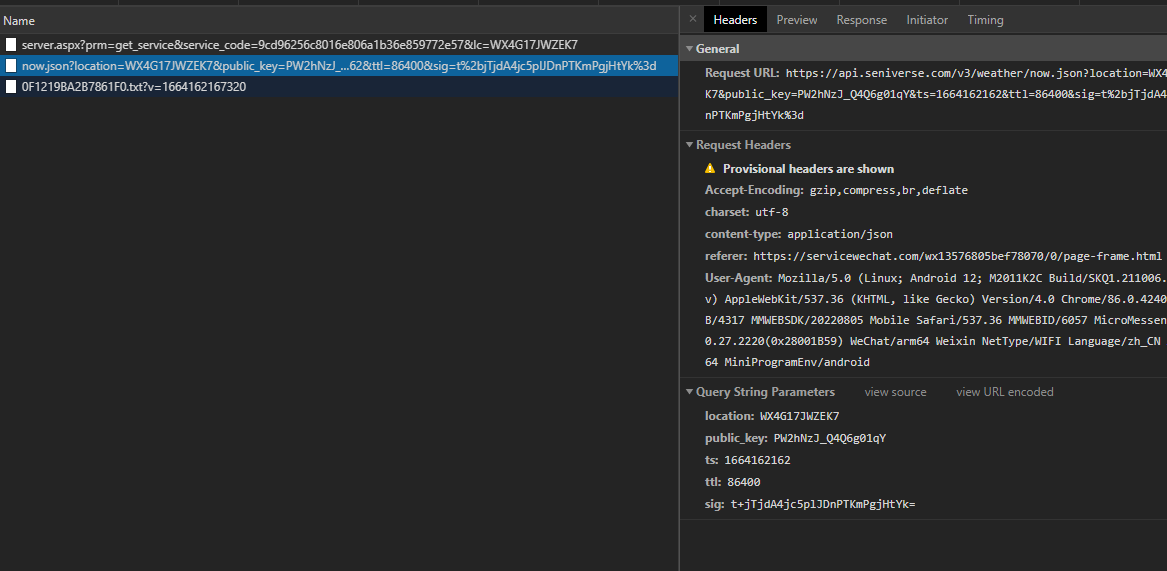
Task: Click the User-Agent header value
Action: point(936,321)
